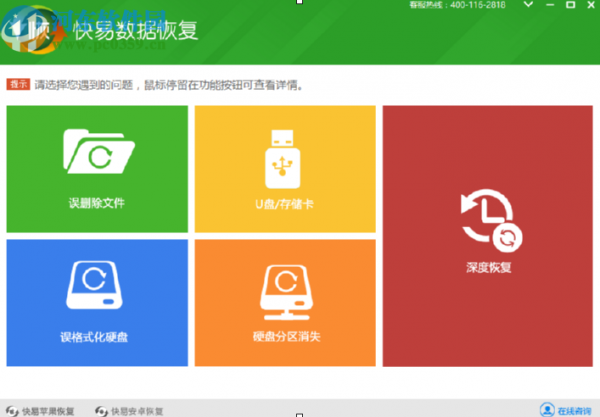Image resolution: width=600 pixels, height=417 pixels.
Task: Maximize the data recovery window
Action: coord(571,5)
